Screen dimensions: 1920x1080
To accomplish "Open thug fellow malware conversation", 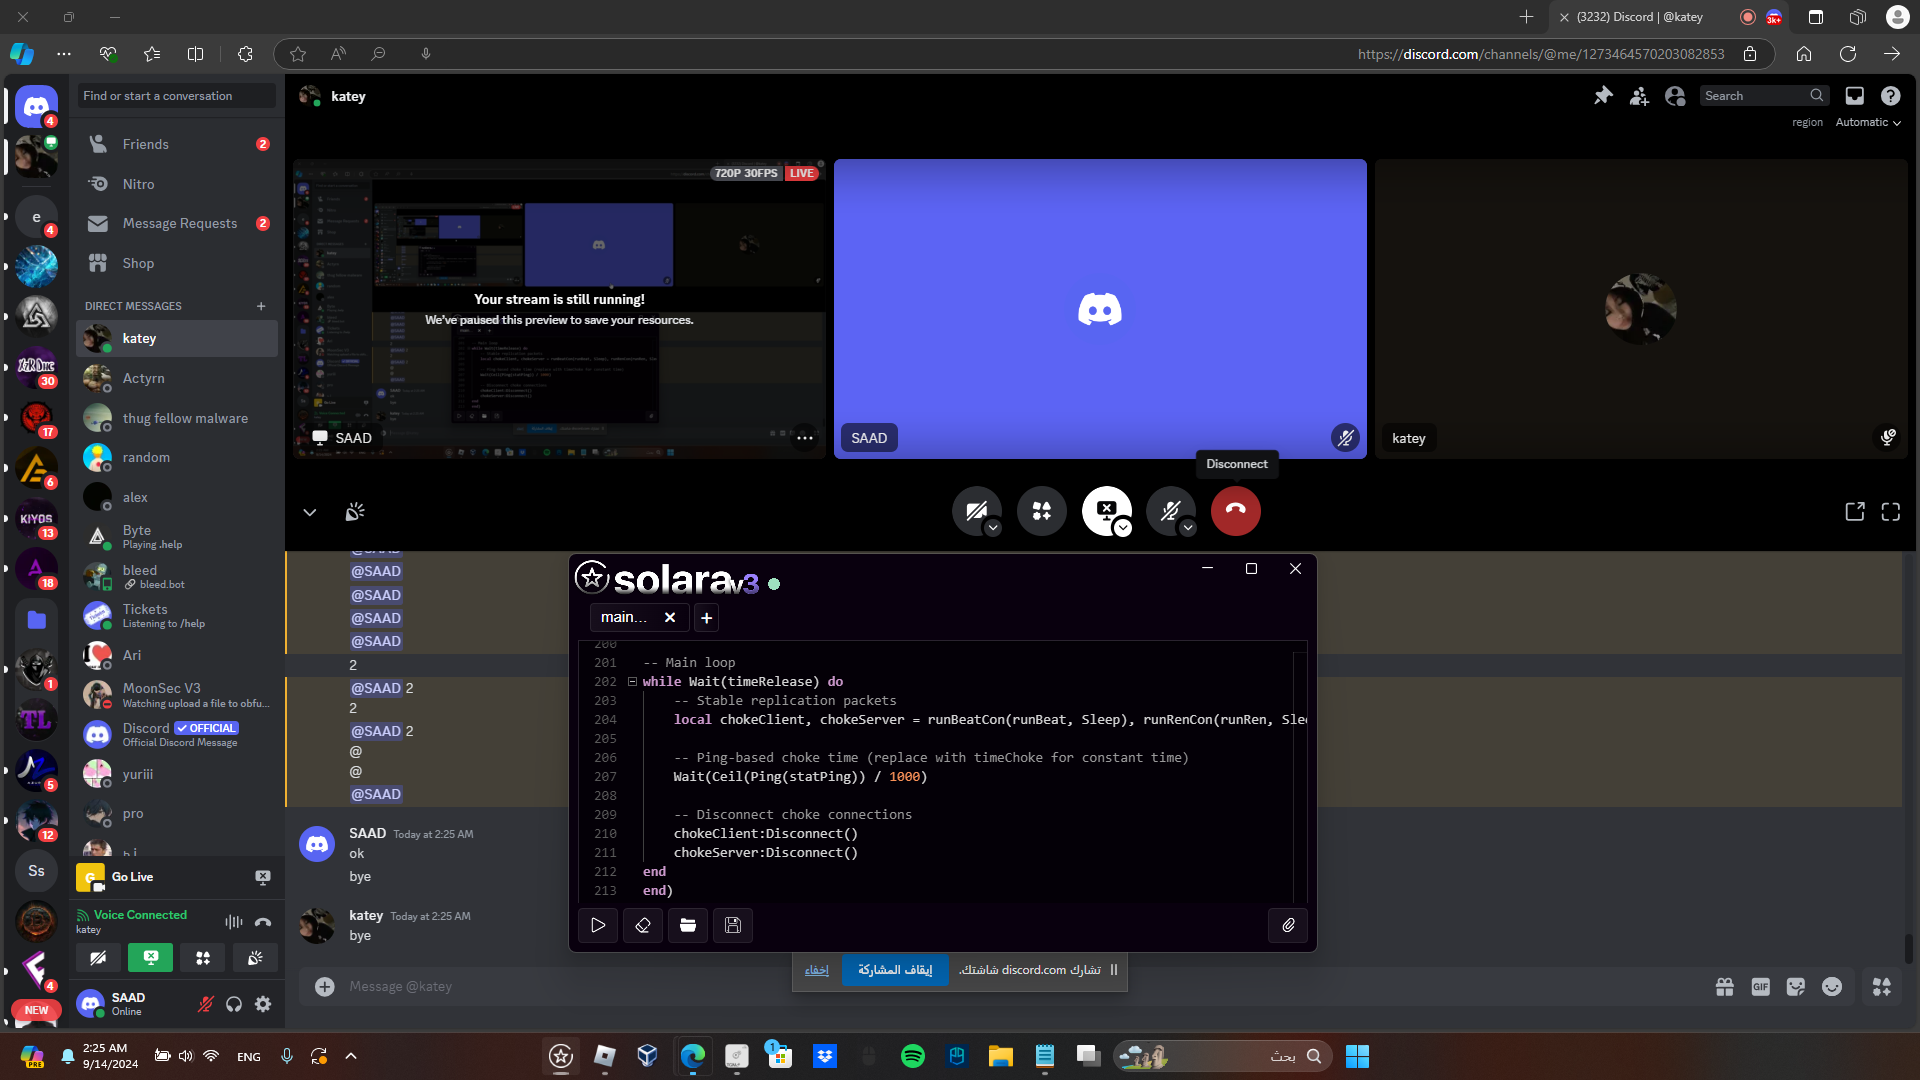I will pos(177,418).
